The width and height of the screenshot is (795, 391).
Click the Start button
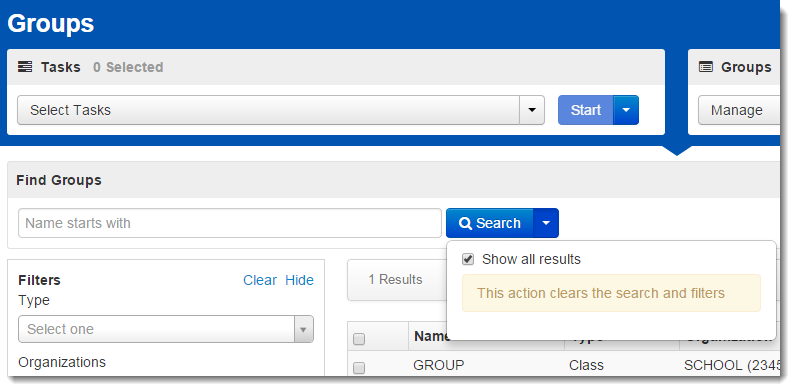click(586, 110)
